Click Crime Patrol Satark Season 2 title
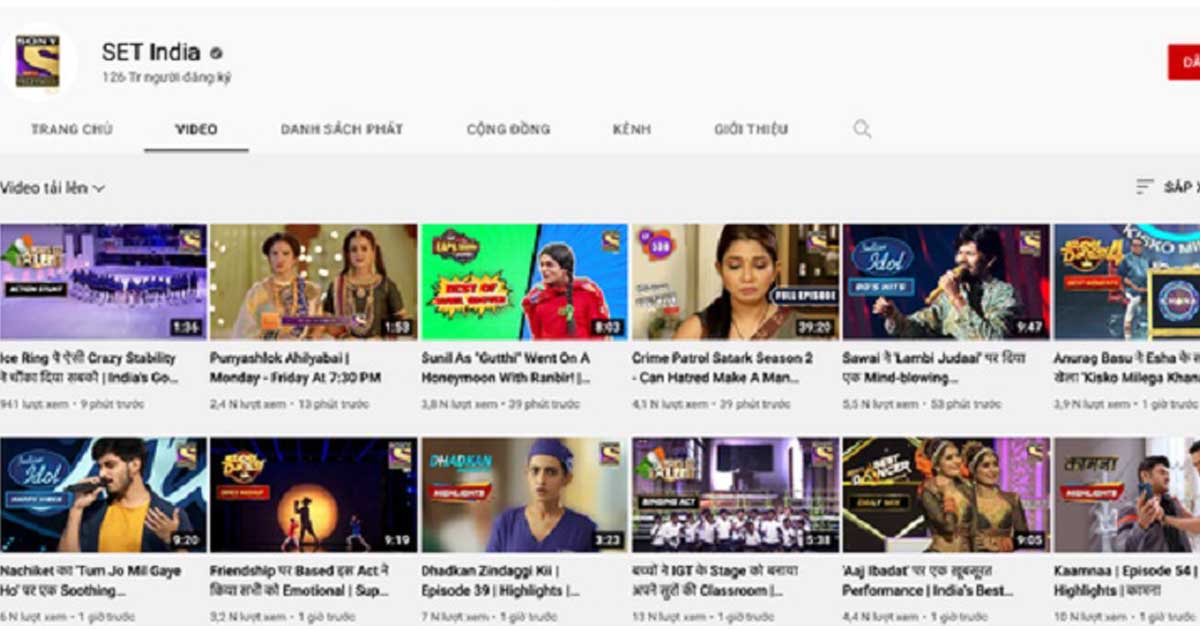1200x630 pixels. [x=722, y=368]
